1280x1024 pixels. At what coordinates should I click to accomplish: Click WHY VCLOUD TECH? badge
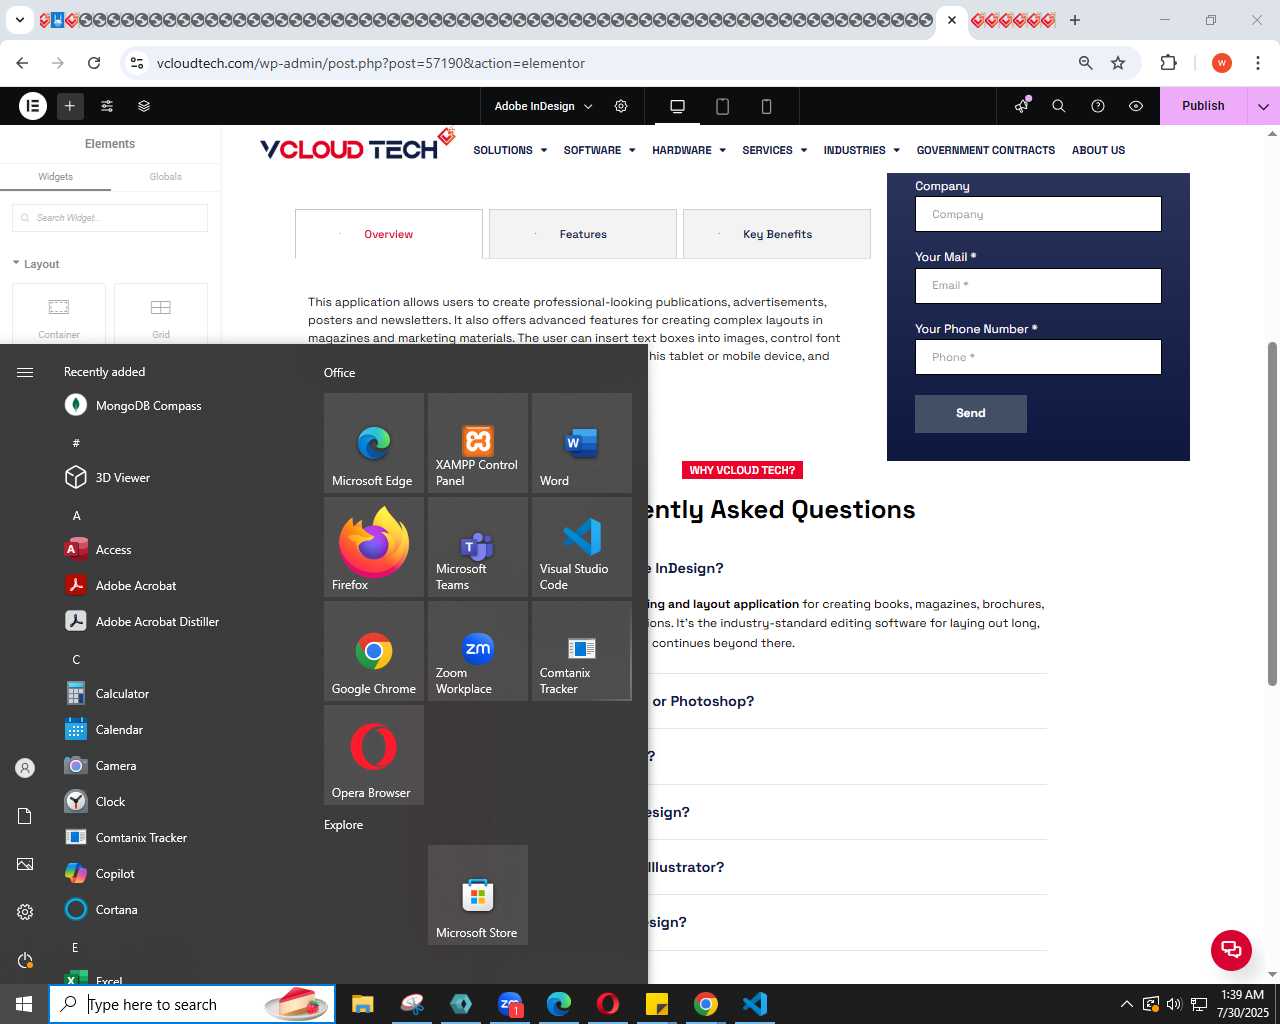click(x=742, y=470)
